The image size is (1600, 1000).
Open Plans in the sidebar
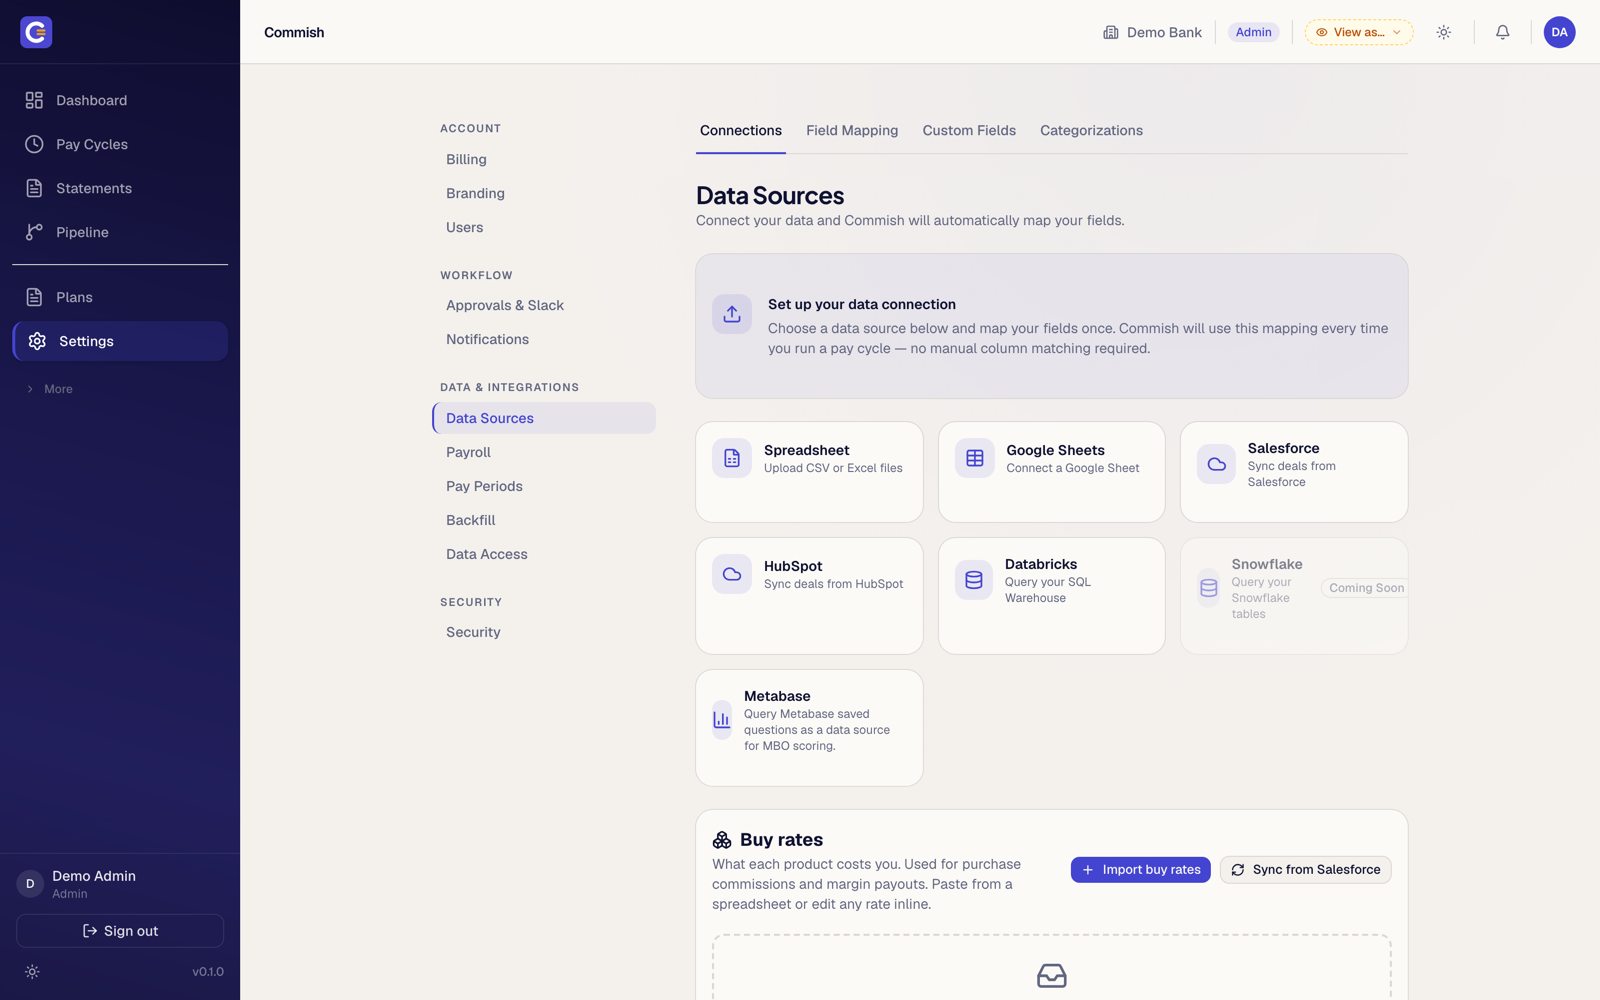(120, 297)
